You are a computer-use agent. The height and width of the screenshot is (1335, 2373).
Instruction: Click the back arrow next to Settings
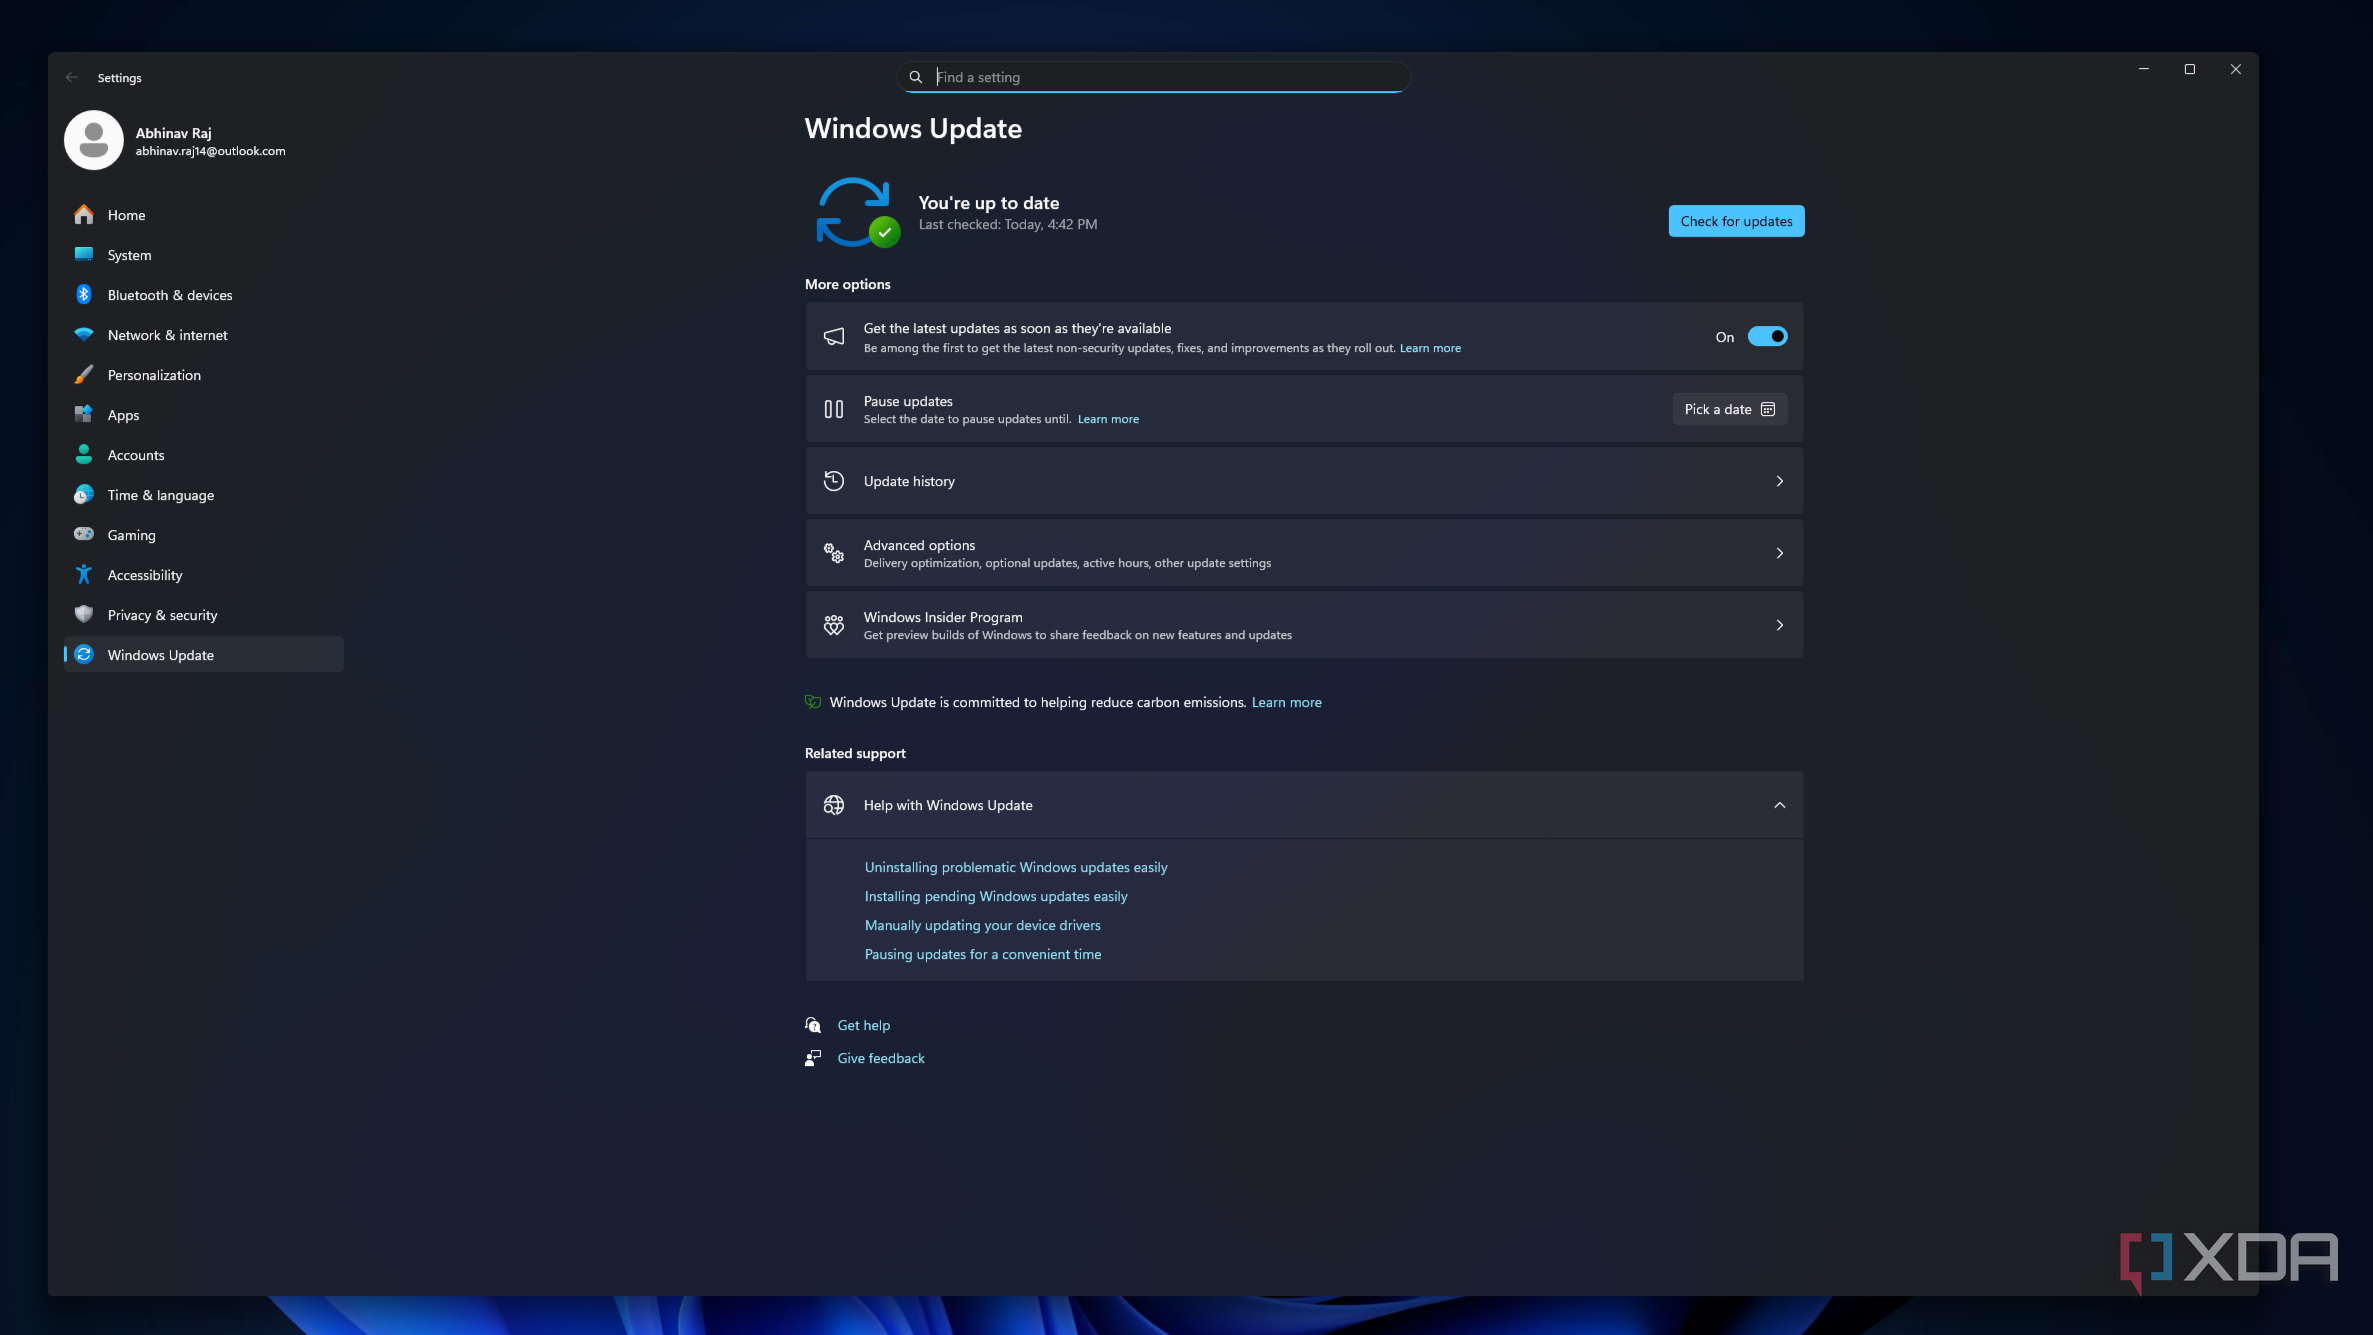[72, 78]
